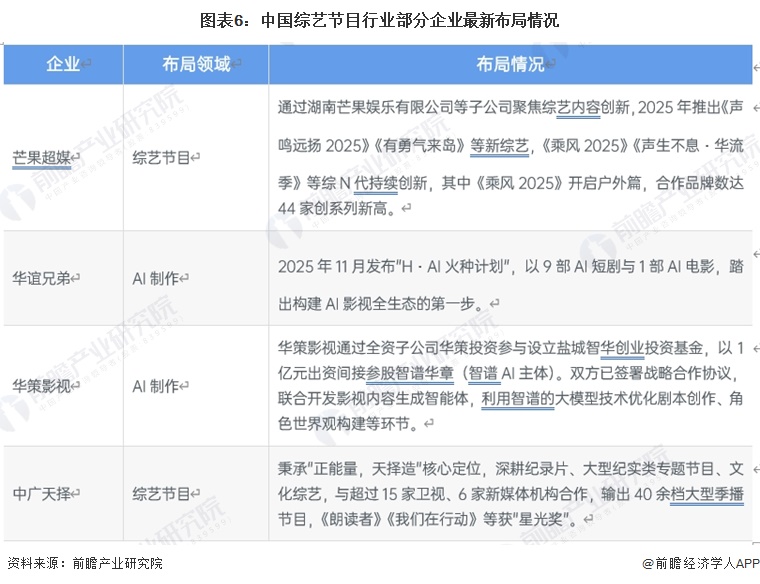The width and height of the screenshot is (760, 584).
Task: Select the "布局领域" column header
Action: point(196,64)
